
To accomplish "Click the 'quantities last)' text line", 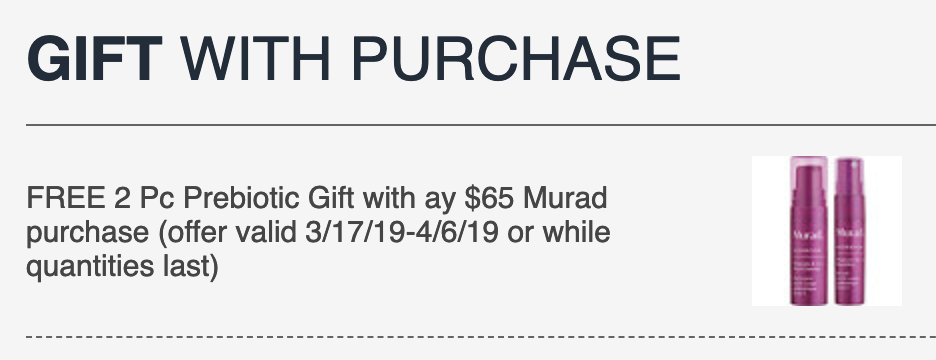I will (122, 266).
